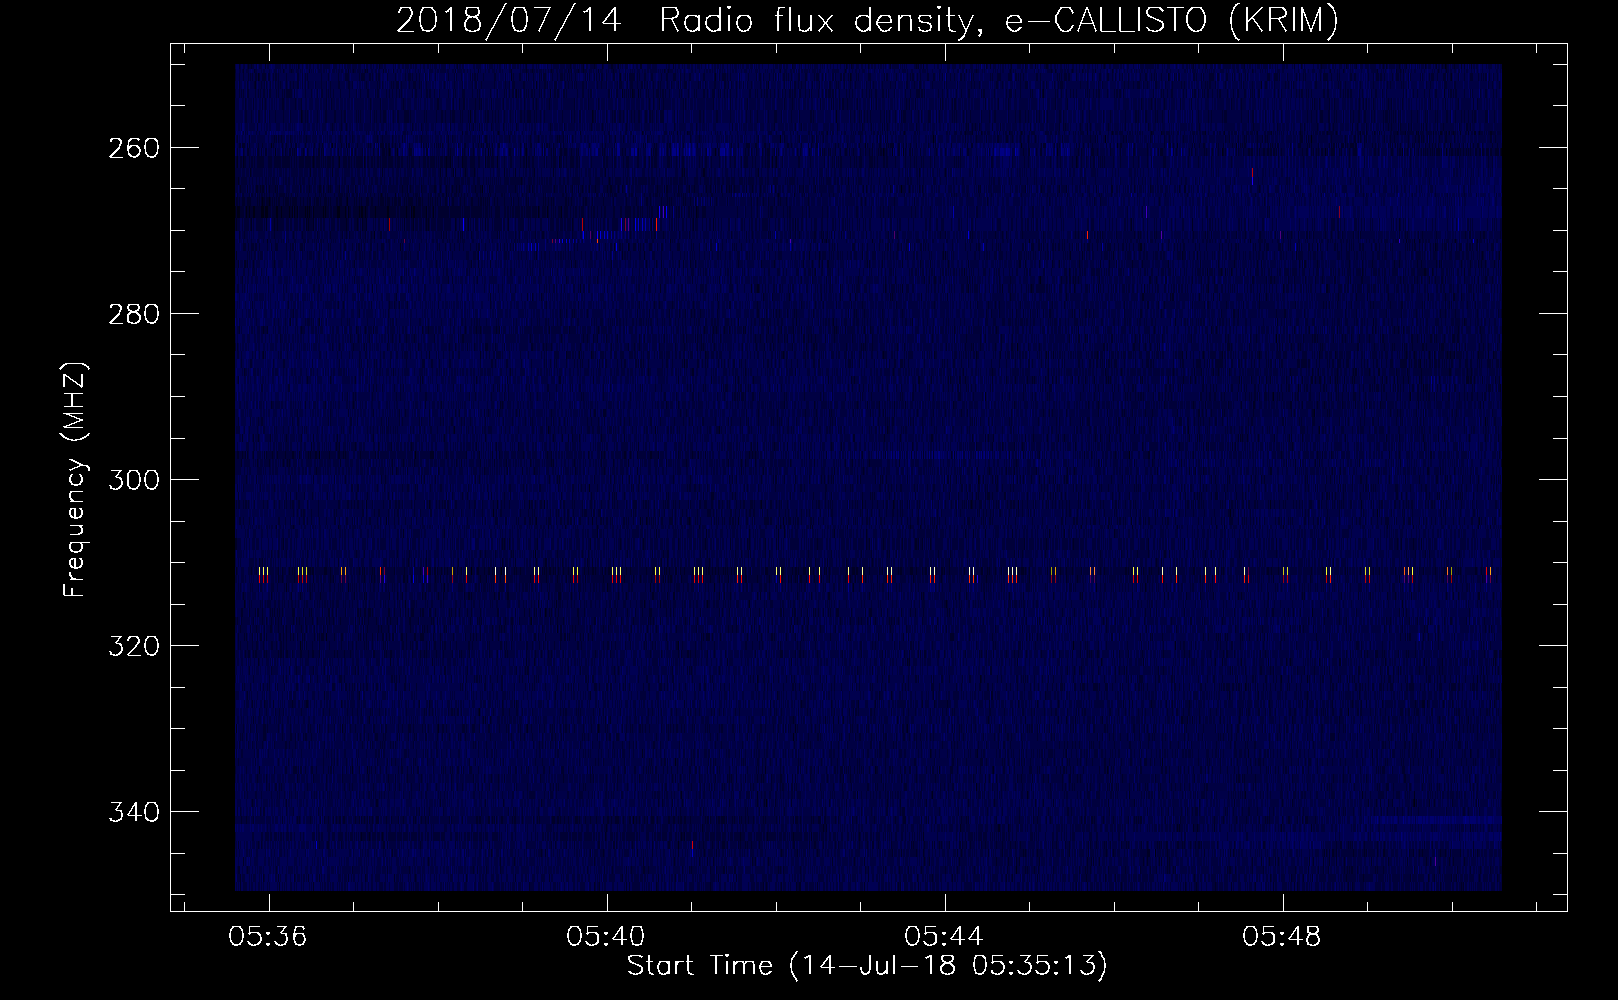This screenshot has width=1618, height=1000.
Task: Click the 05:36 time tick label
Action: pyautogui.click(x=268, y=937)
